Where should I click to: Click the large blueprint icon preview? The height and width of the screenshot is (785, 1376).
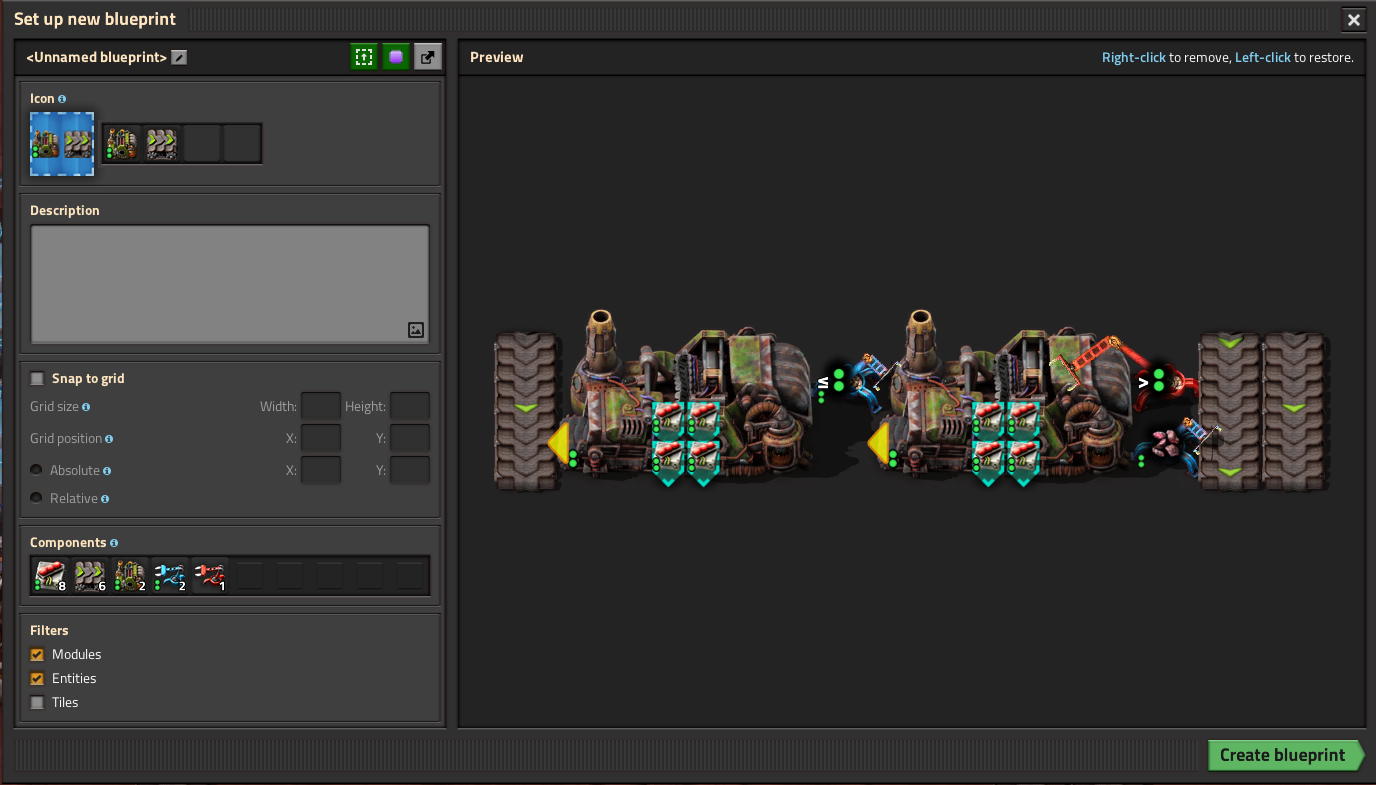[62, 144]
